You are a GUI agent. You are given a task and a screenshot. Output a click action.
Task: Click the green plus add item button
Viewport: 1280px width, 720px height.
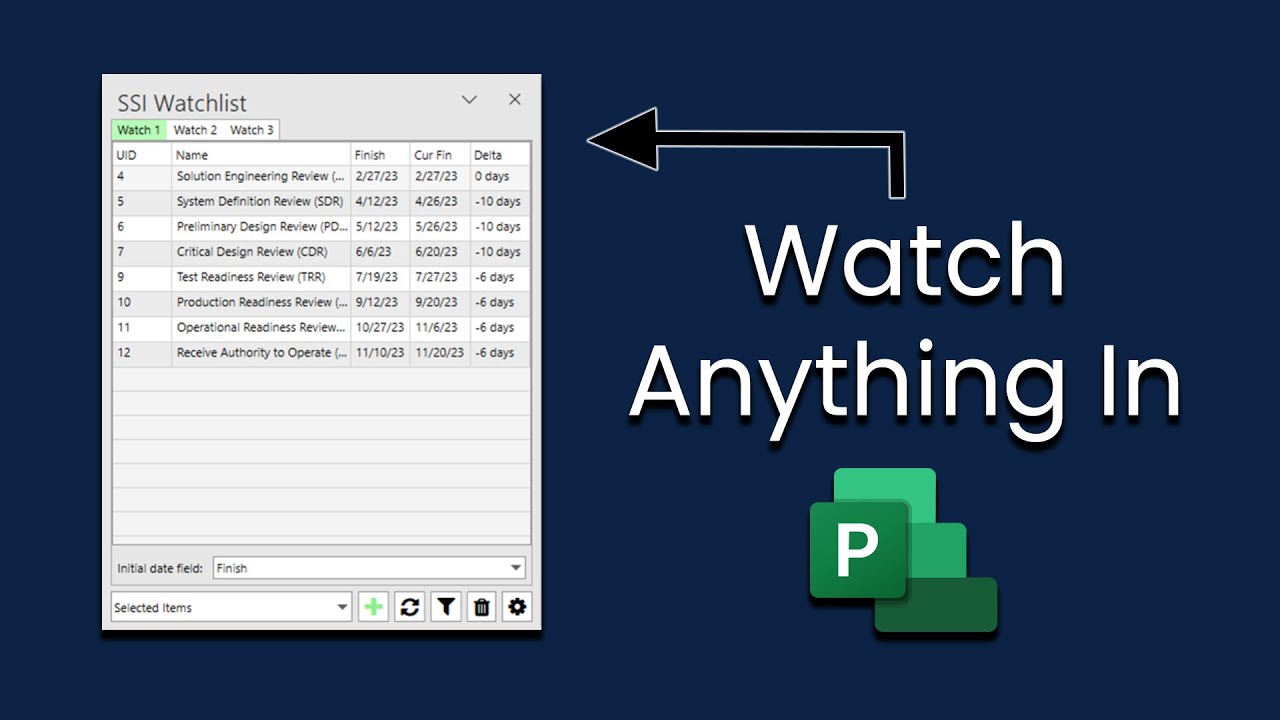tap(373, 606)
